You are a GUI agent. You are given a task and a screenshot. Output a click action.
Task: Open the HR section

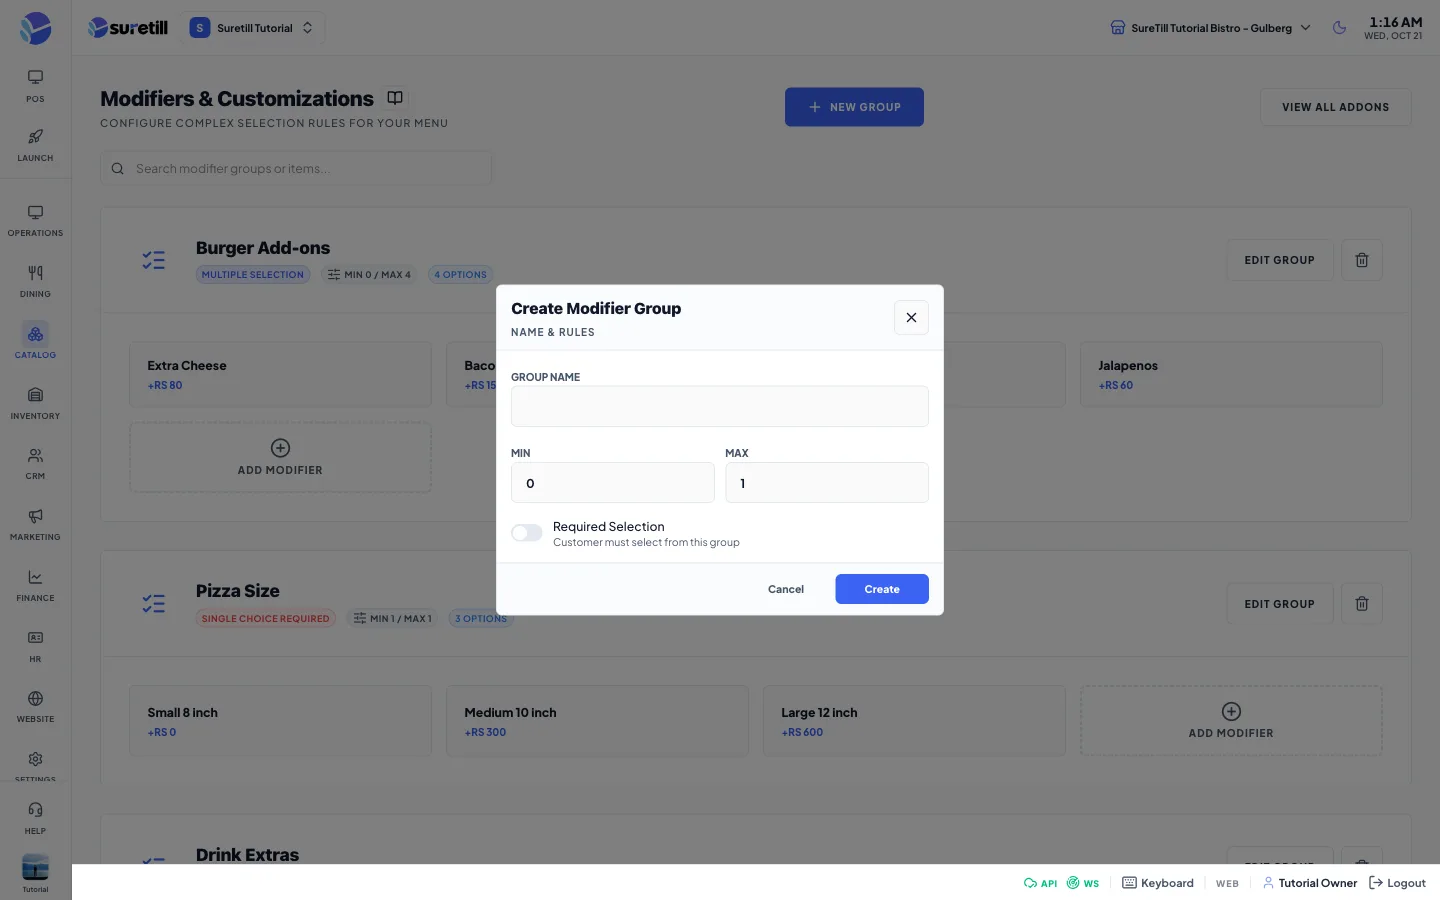point(35,646)
